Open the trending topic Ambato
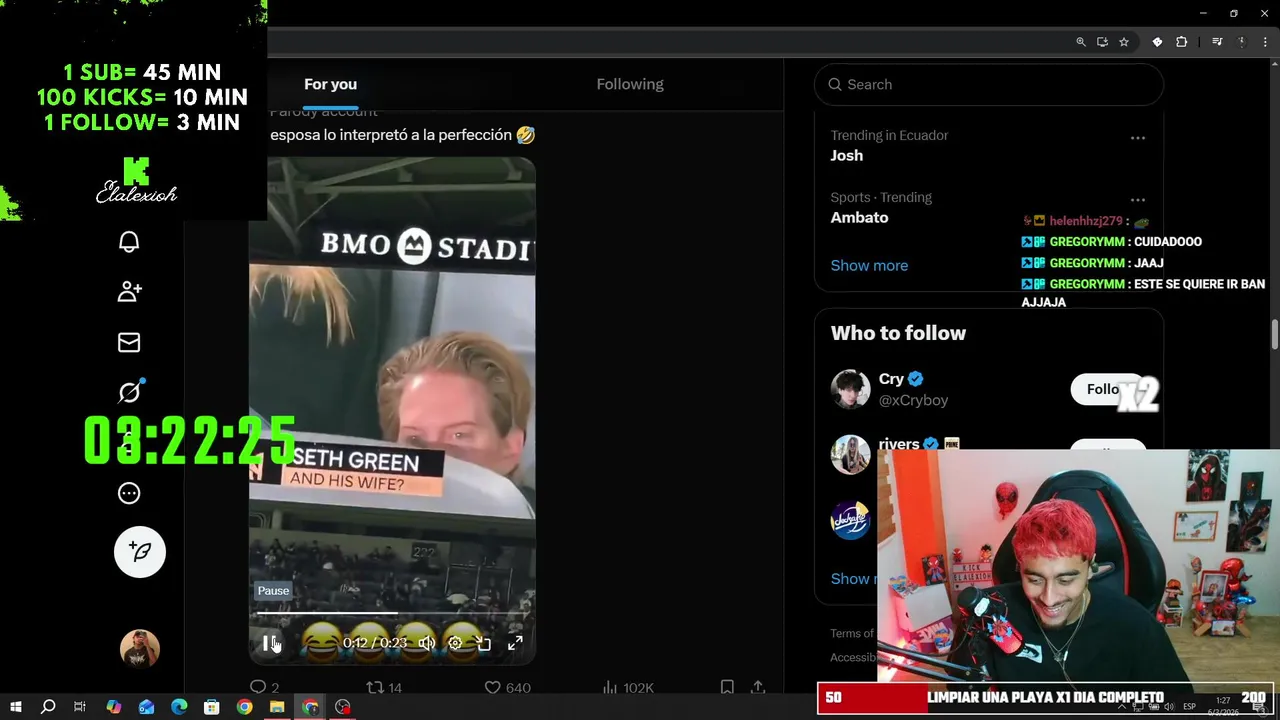The height and width of the screenshot is (720, 1280). [859, 217]
